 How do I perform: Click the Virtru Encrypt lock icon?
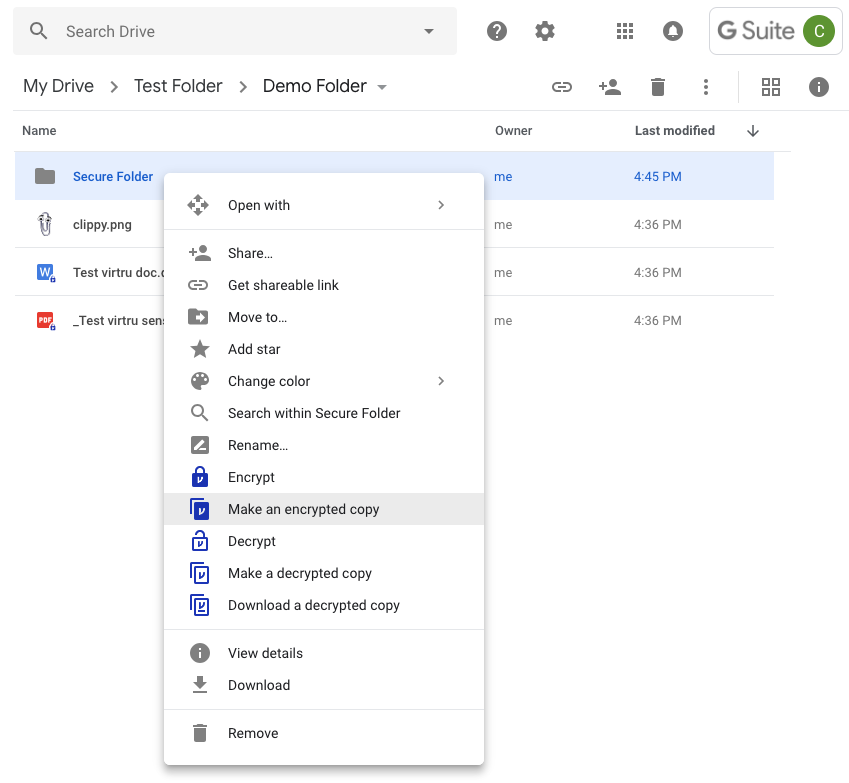[200, 477]
